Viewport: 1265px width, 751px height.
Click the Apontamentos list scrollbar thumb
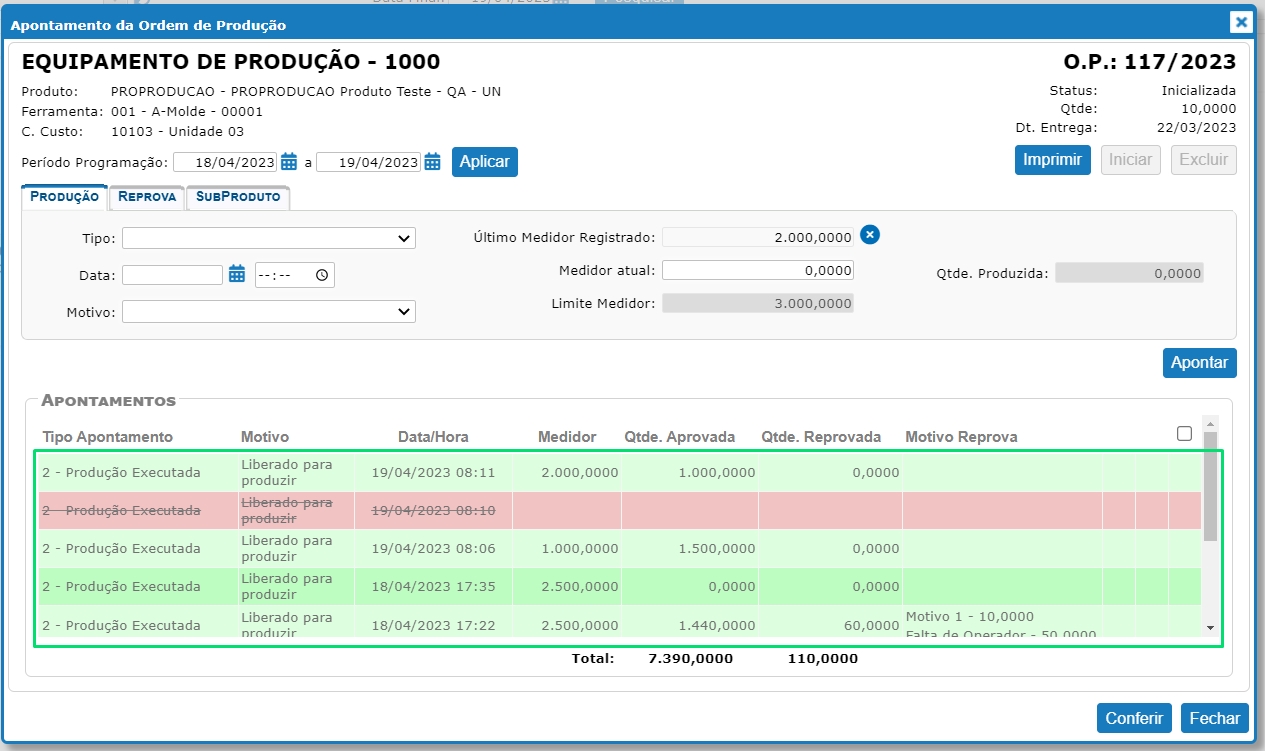[x=1210, y=487]
